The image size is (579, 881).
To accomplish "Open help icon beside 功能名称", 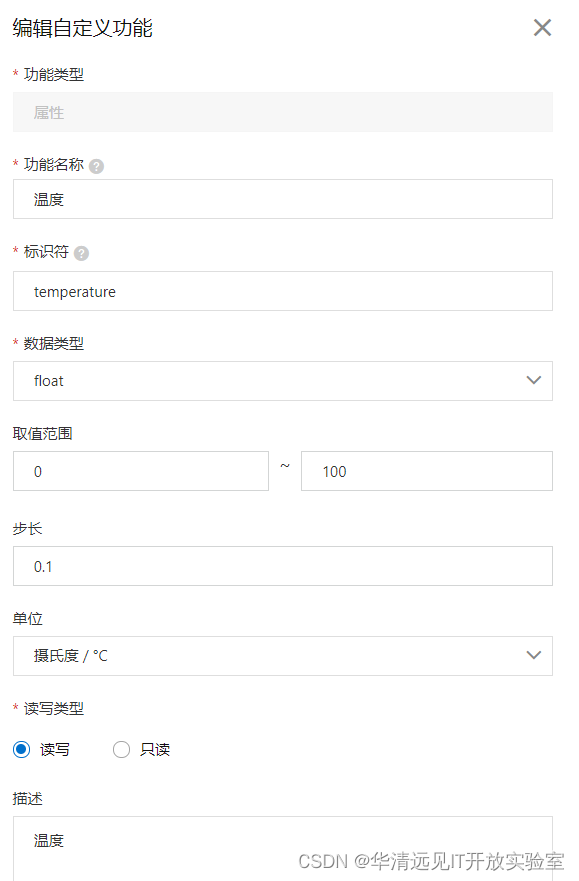I will coord(96,166).
